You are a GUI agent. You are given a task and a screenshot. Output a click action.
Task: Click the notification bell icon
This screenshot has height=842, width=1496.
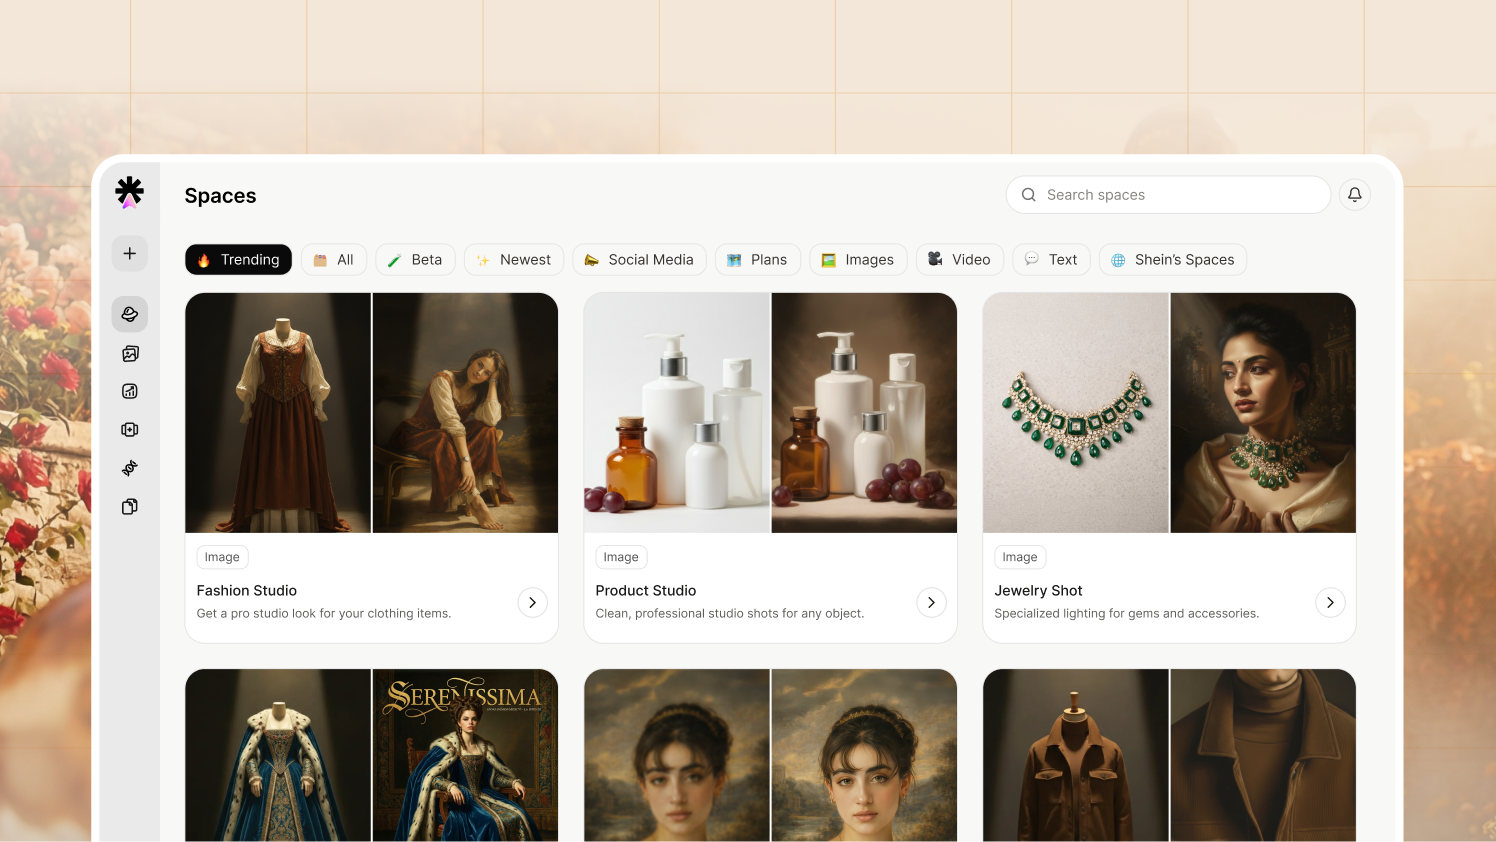[1355, 195]
